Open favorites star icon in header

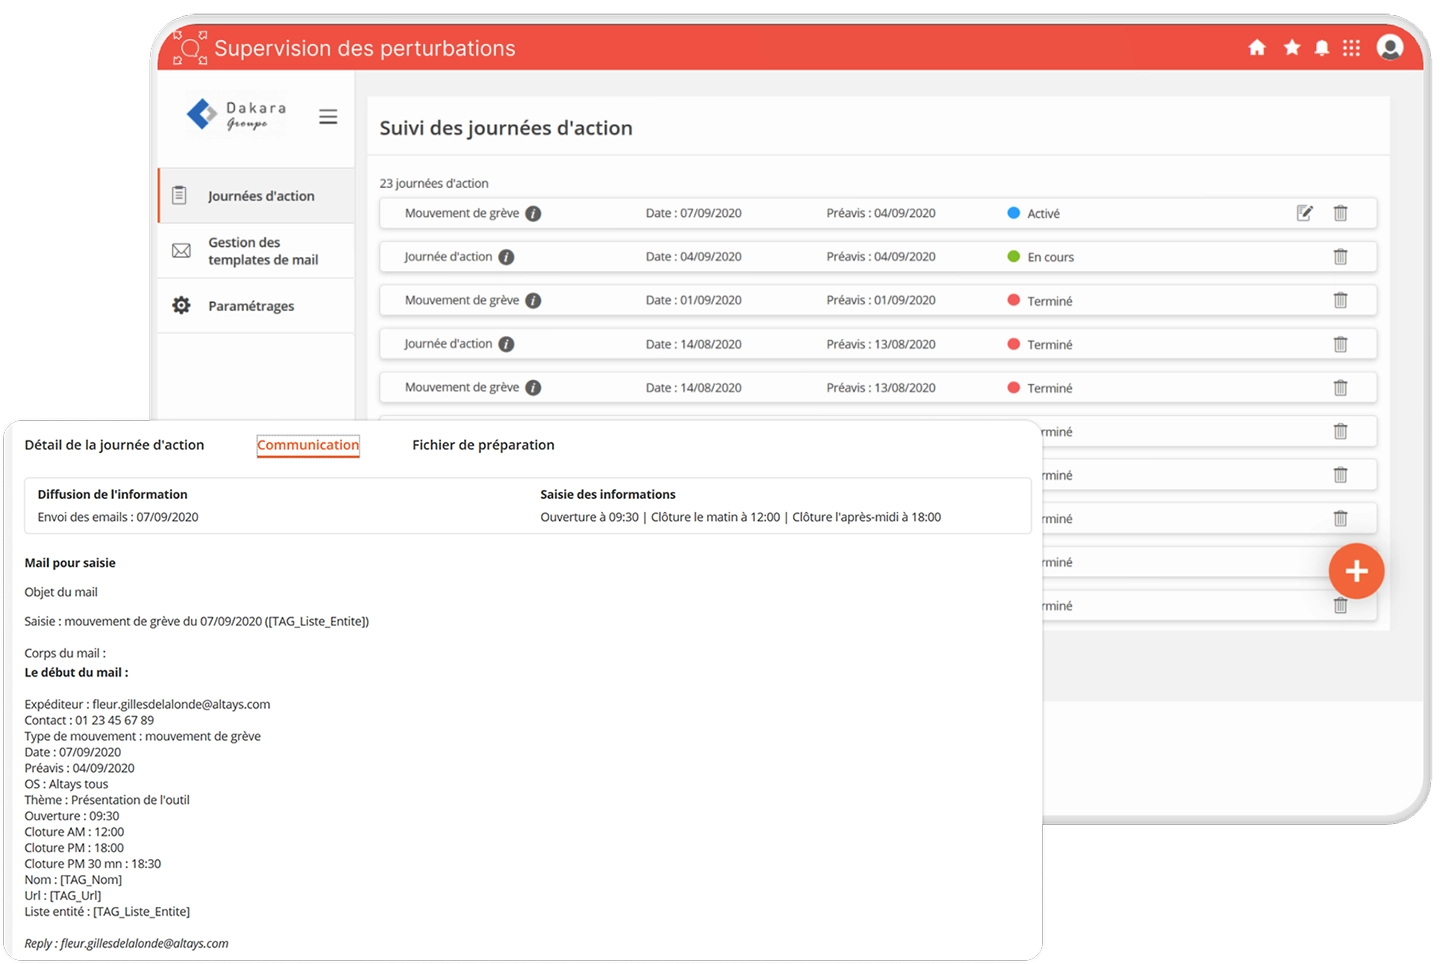pyautogui.click(x=1291, y=48)
